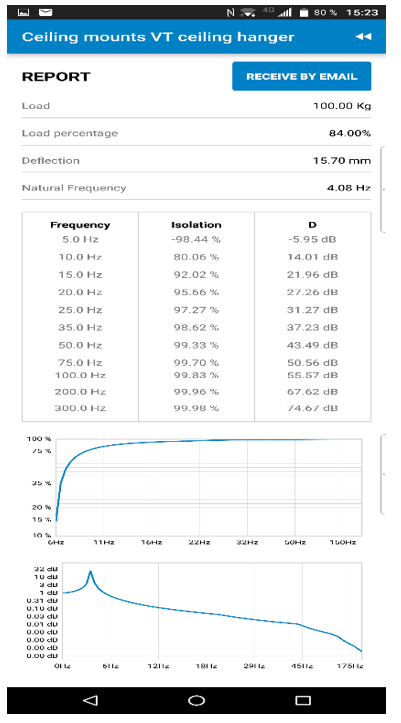Tap the rewind back arrows icon

pyautogui.click(x=363, y=37)
